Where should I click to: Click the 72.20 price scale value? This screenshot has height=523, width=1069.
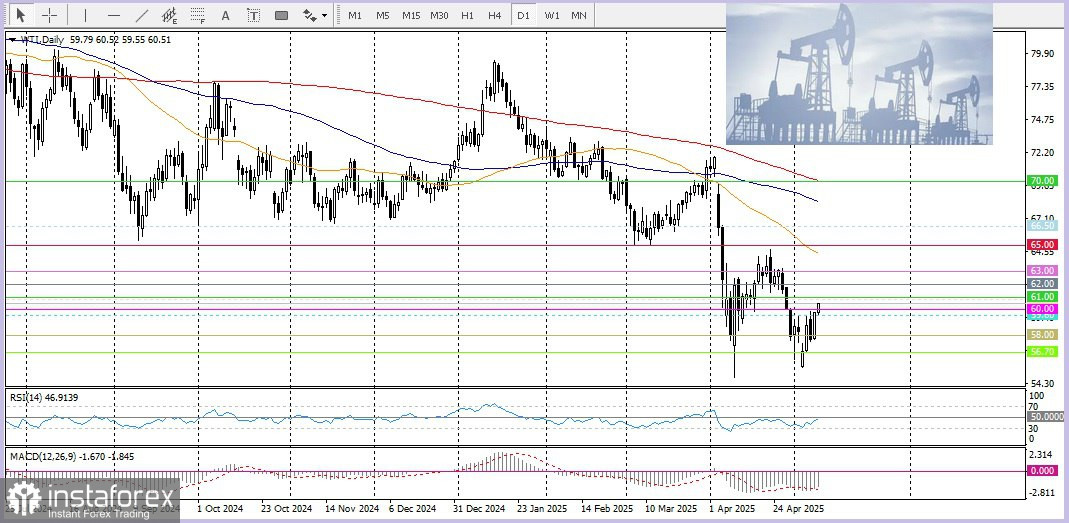click(x=1043, y=152)
